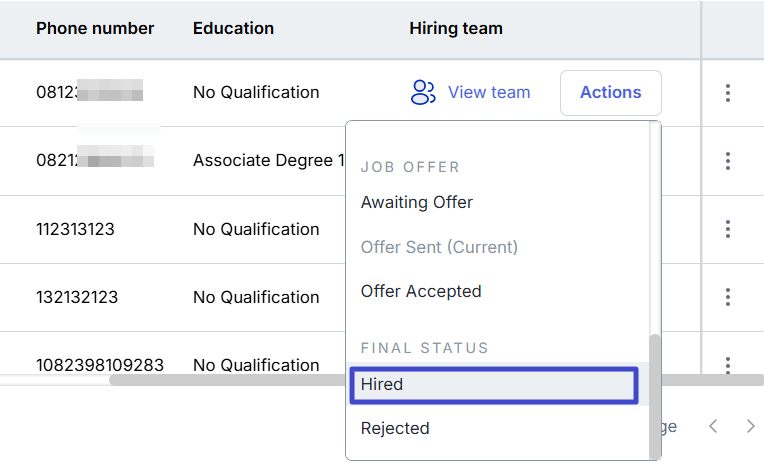Viewport: 764px width, 470px height.
Task: Open three-dot menu for the Associate Degree row
Action: coord(727,161)
